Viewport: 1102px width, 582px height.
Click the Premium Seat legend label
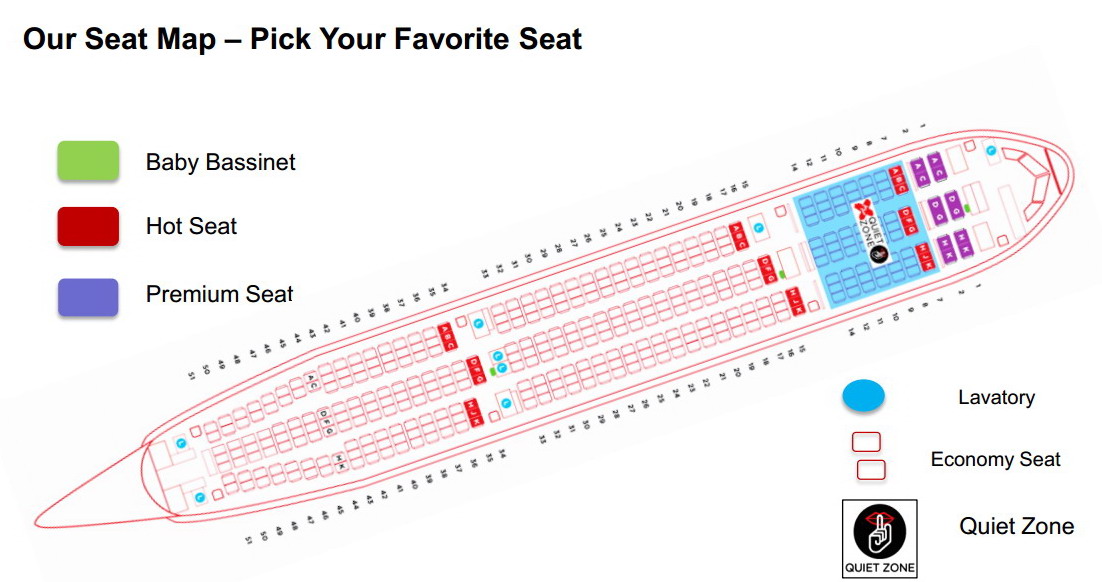[219, 294]
